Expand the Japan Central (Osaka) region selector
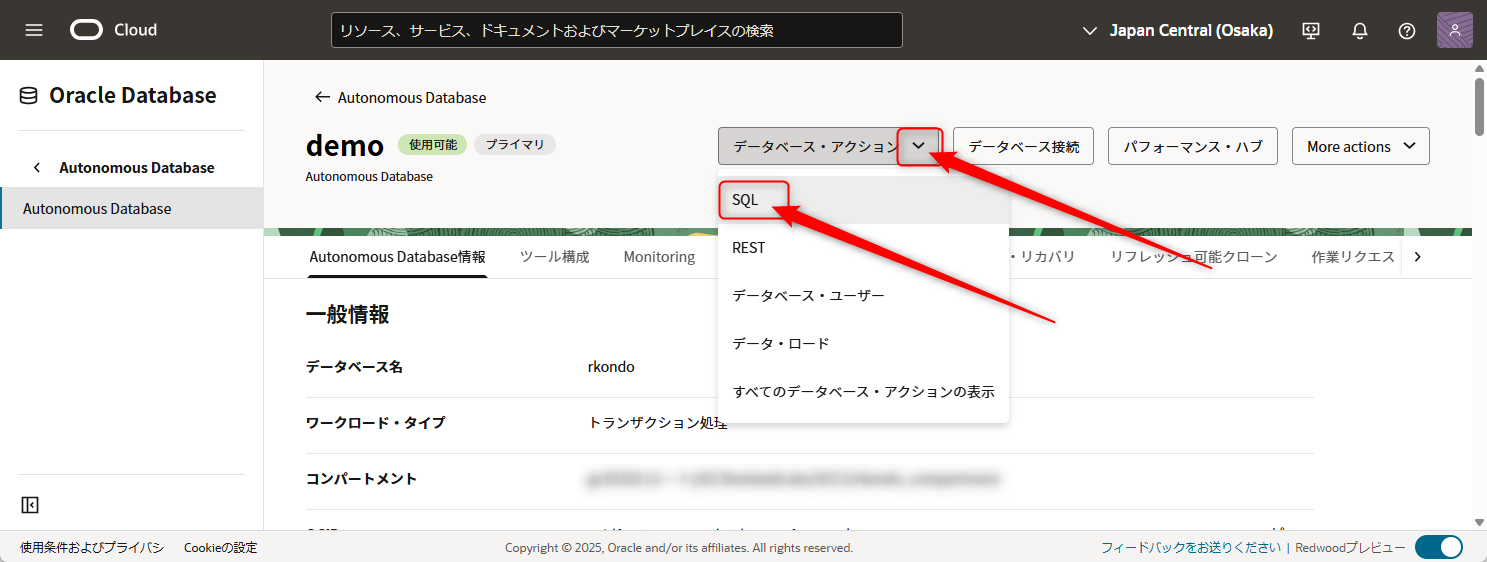The image size is (1487, 562). (x=1178, y=31)
